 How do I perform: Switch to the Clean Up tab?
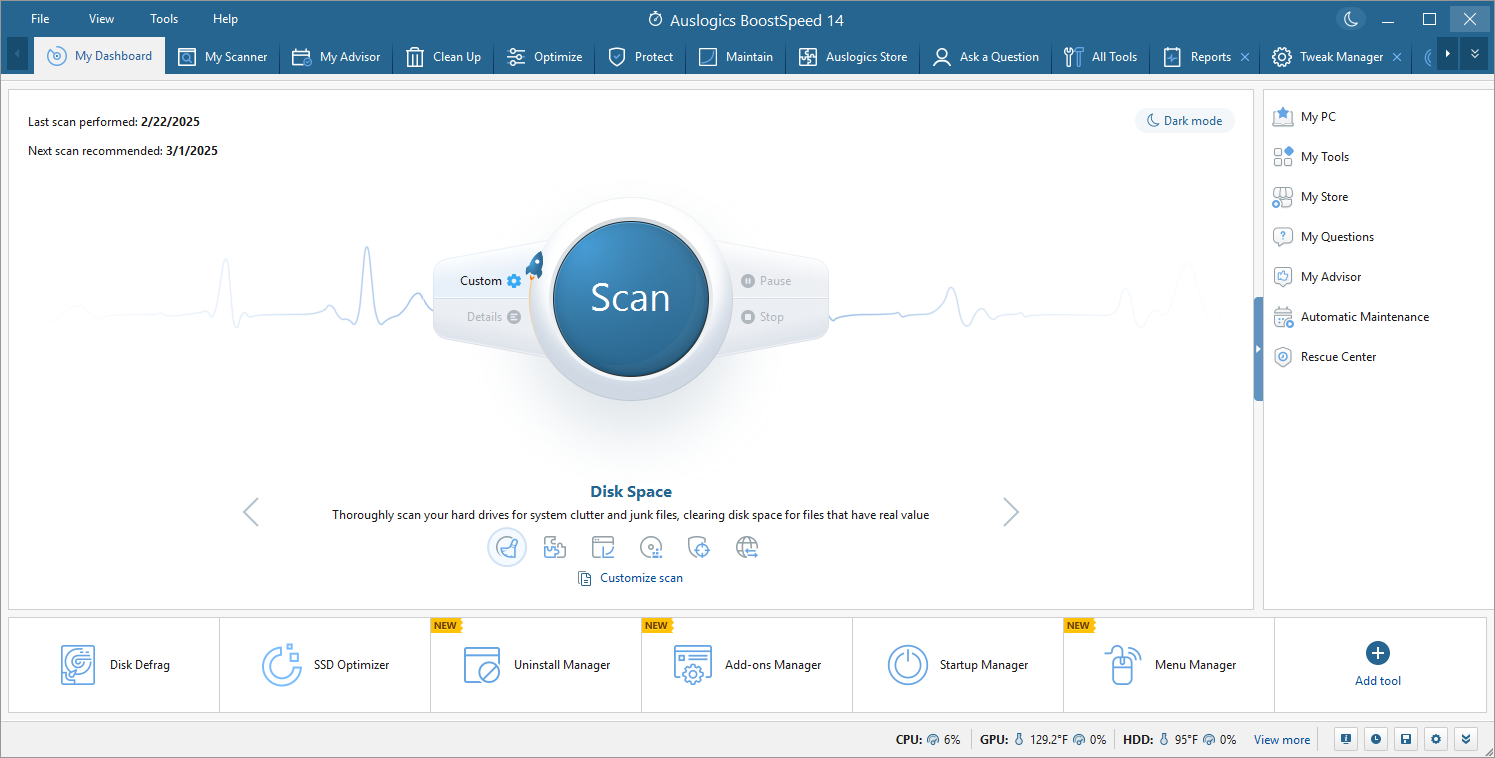[x=444, y=57]
